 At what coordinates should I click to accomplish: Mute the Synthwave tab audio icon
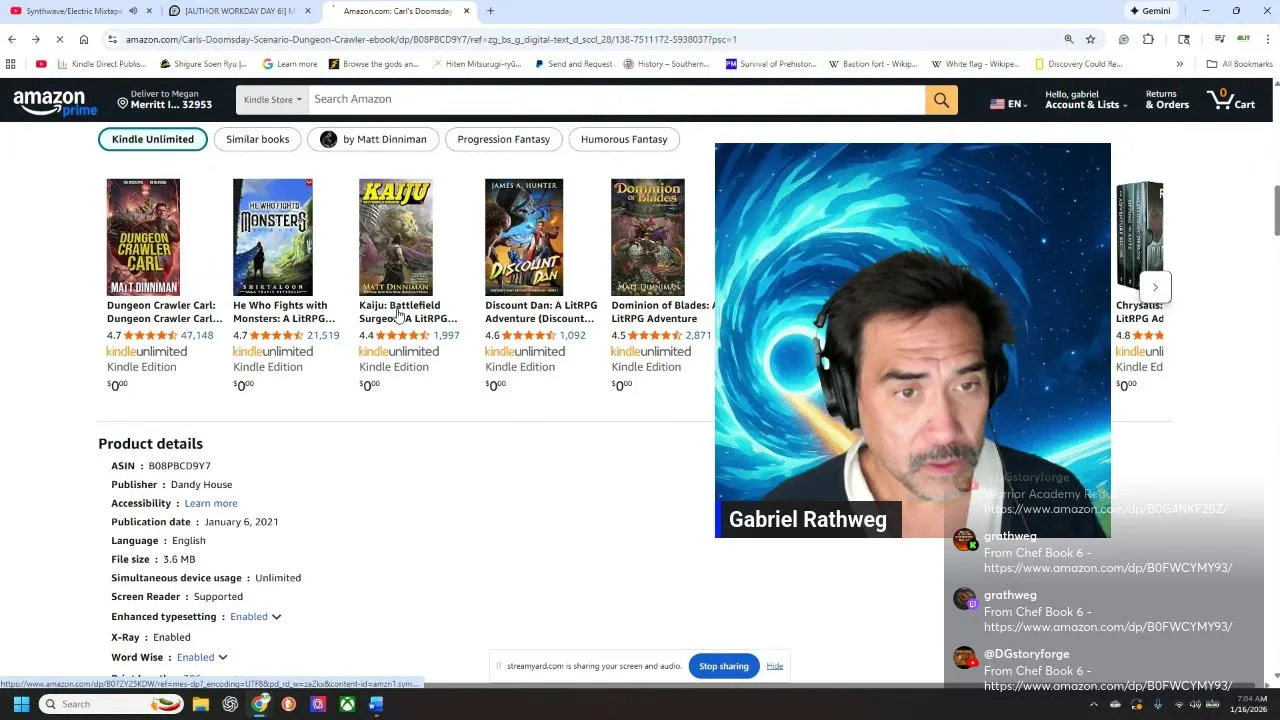(x=133, y=11)
